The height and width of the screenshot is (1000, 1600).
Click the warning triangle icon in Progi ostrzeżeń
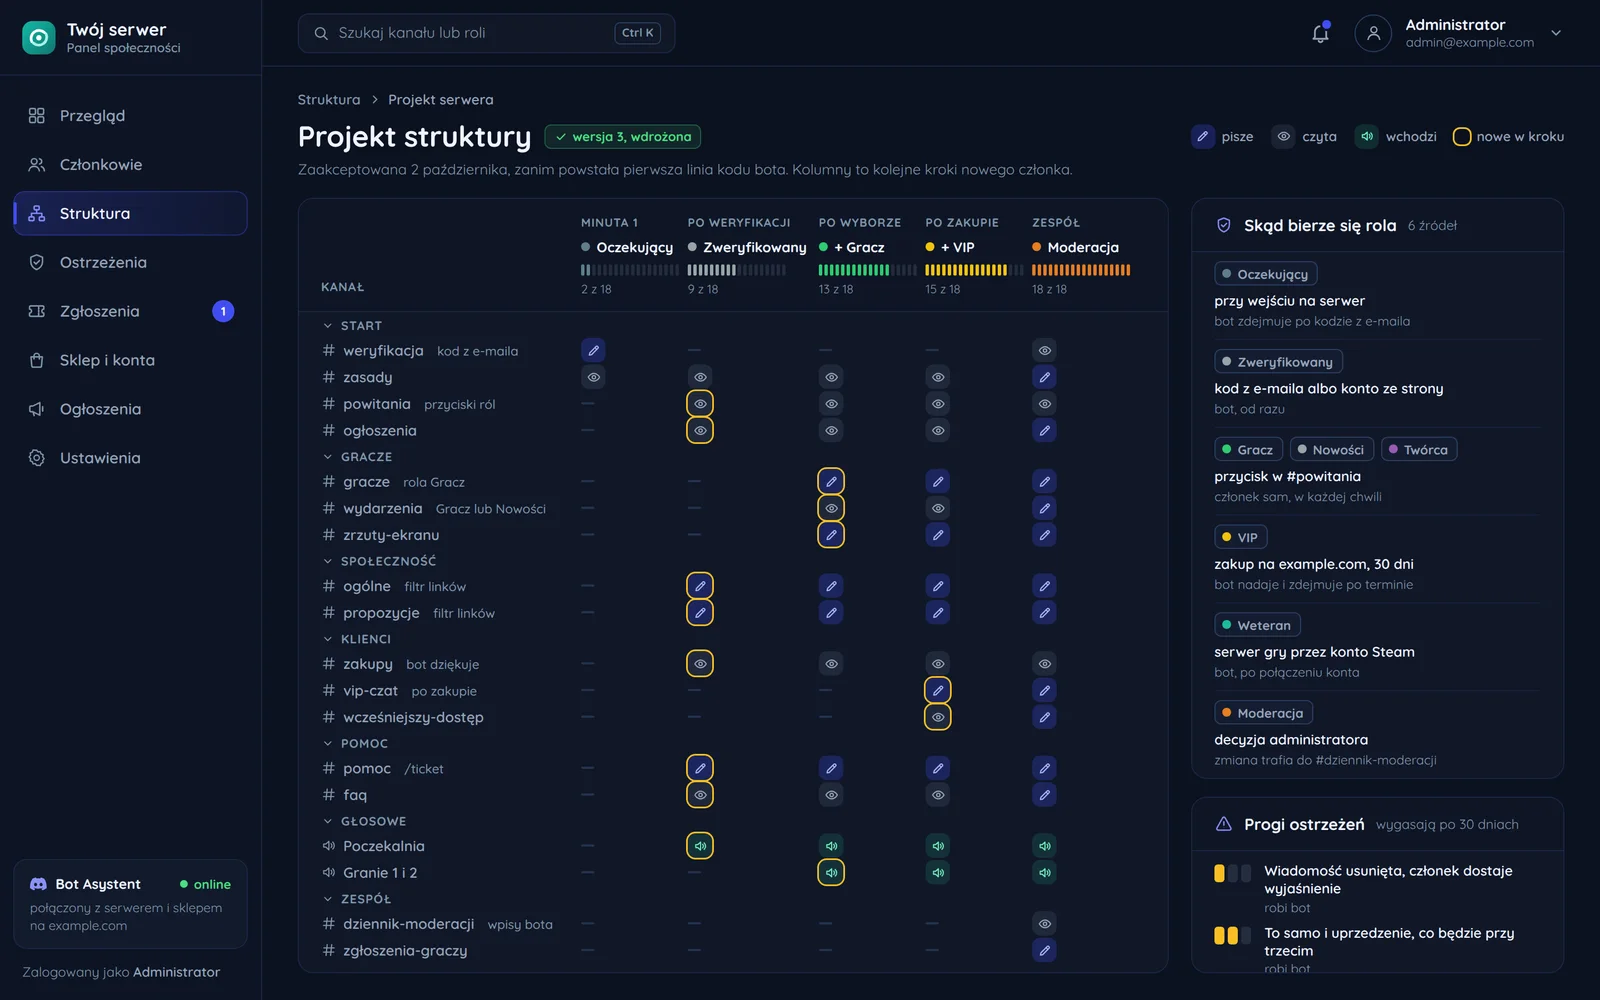[1224, 825]
